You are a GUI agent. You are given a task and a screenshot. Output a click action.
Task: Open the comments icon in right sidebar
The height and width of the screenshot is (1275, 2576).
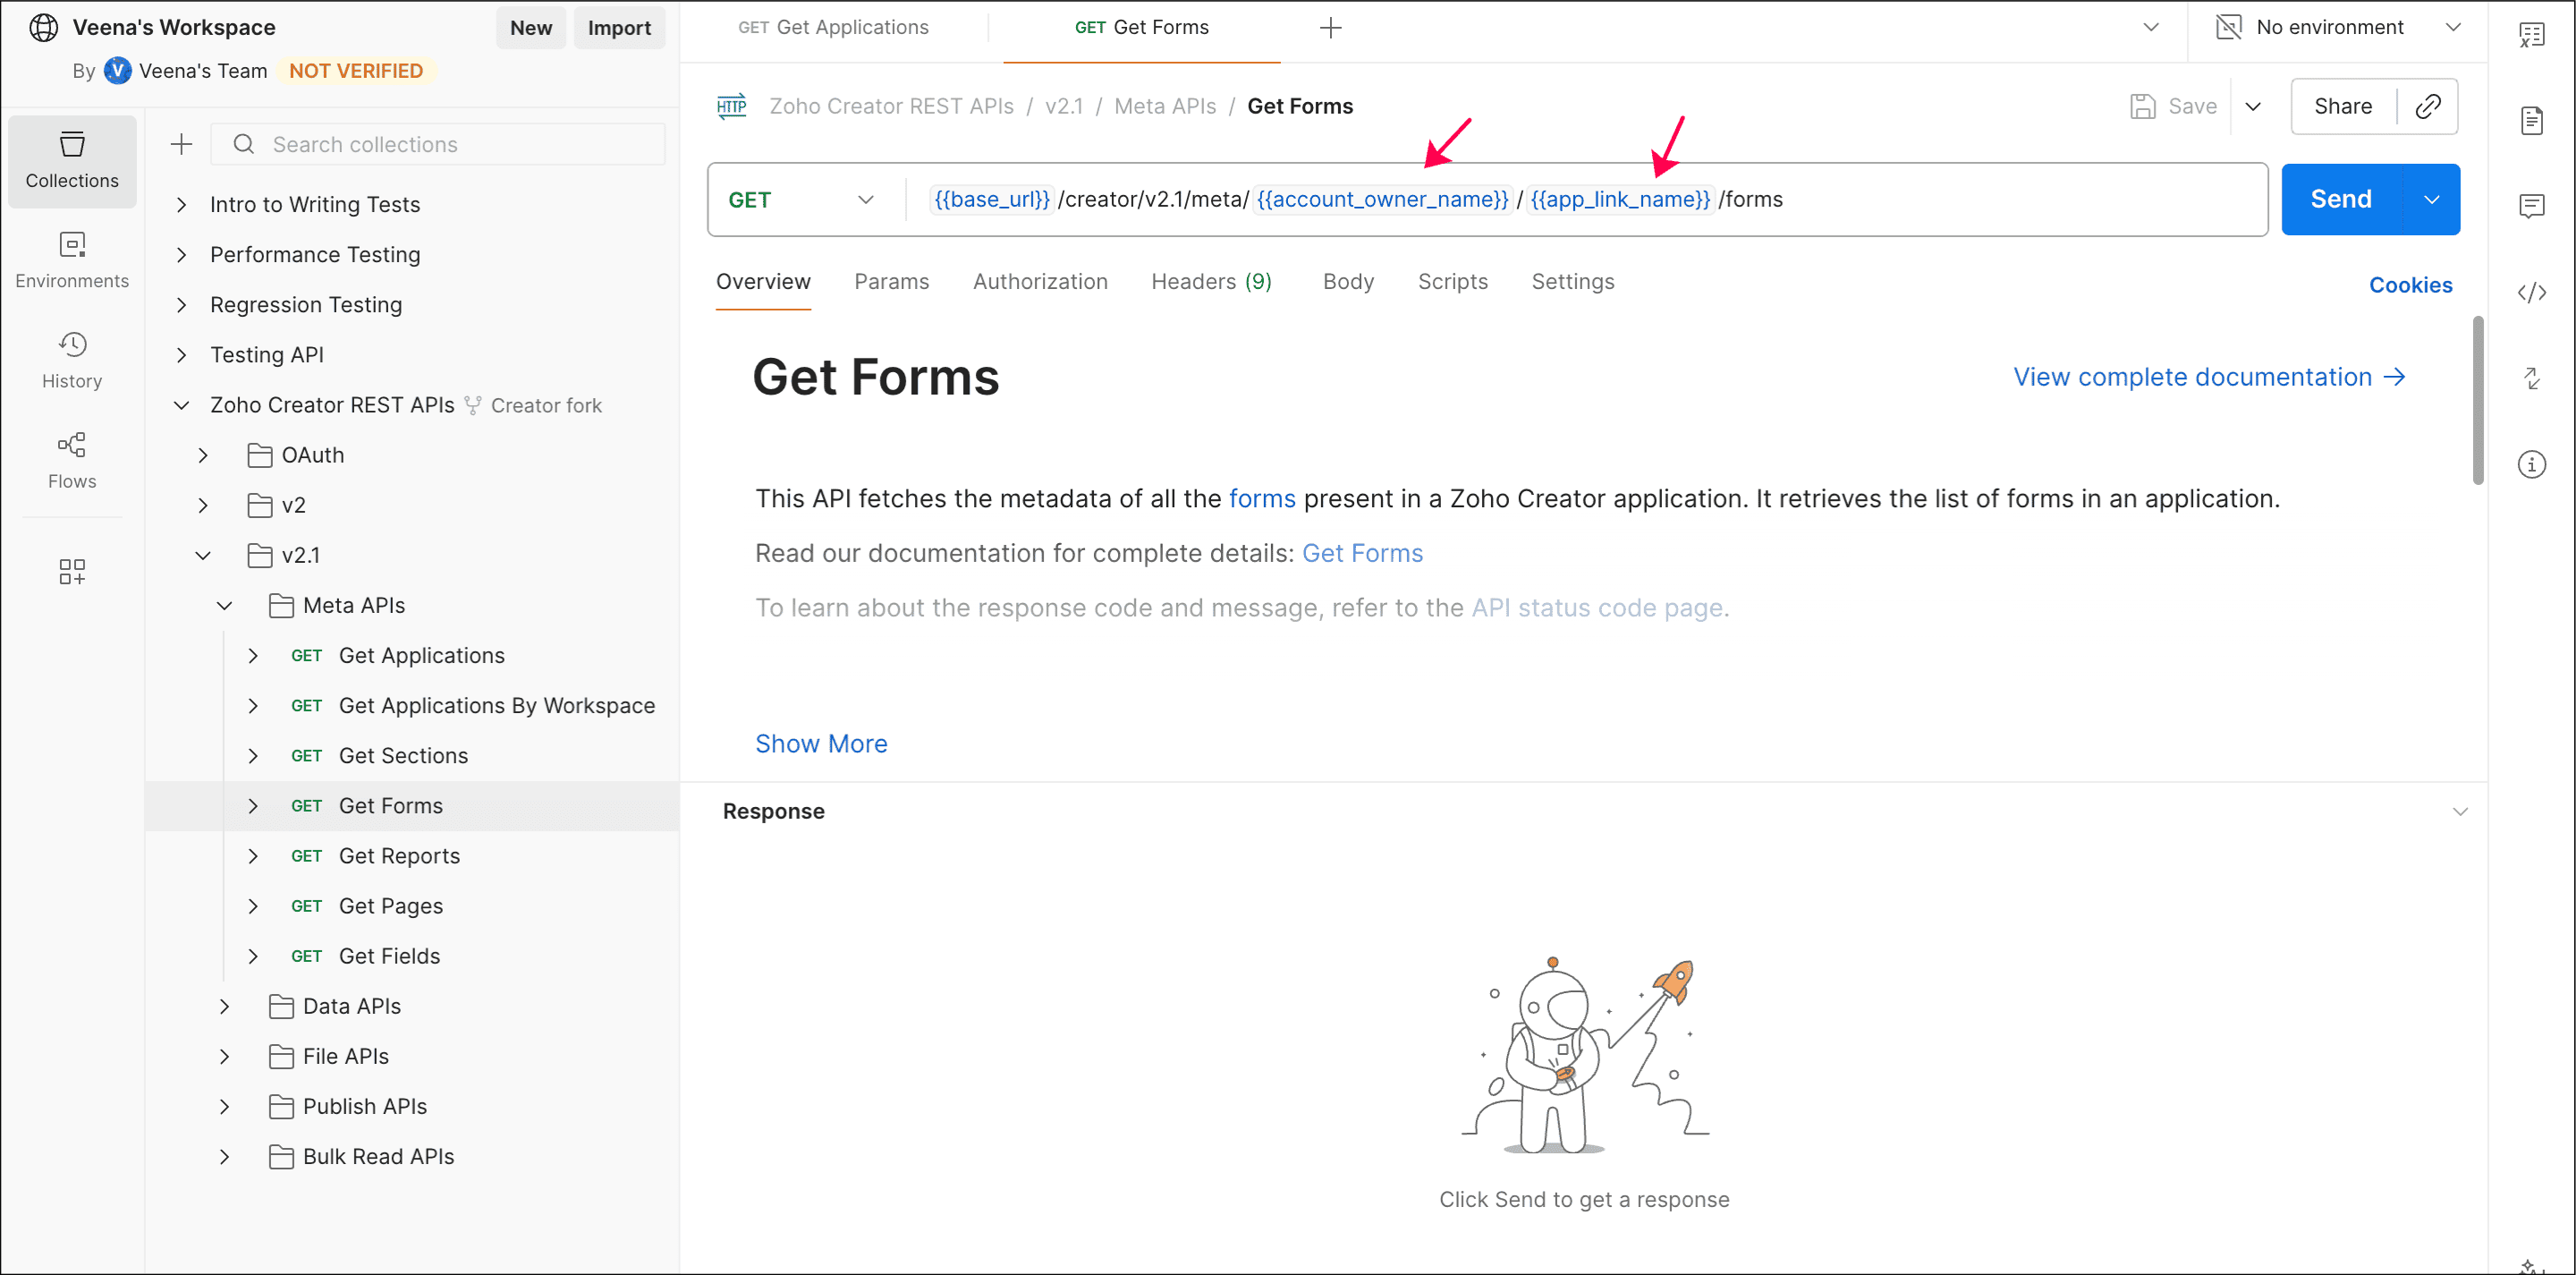[x=2531, y=206]
